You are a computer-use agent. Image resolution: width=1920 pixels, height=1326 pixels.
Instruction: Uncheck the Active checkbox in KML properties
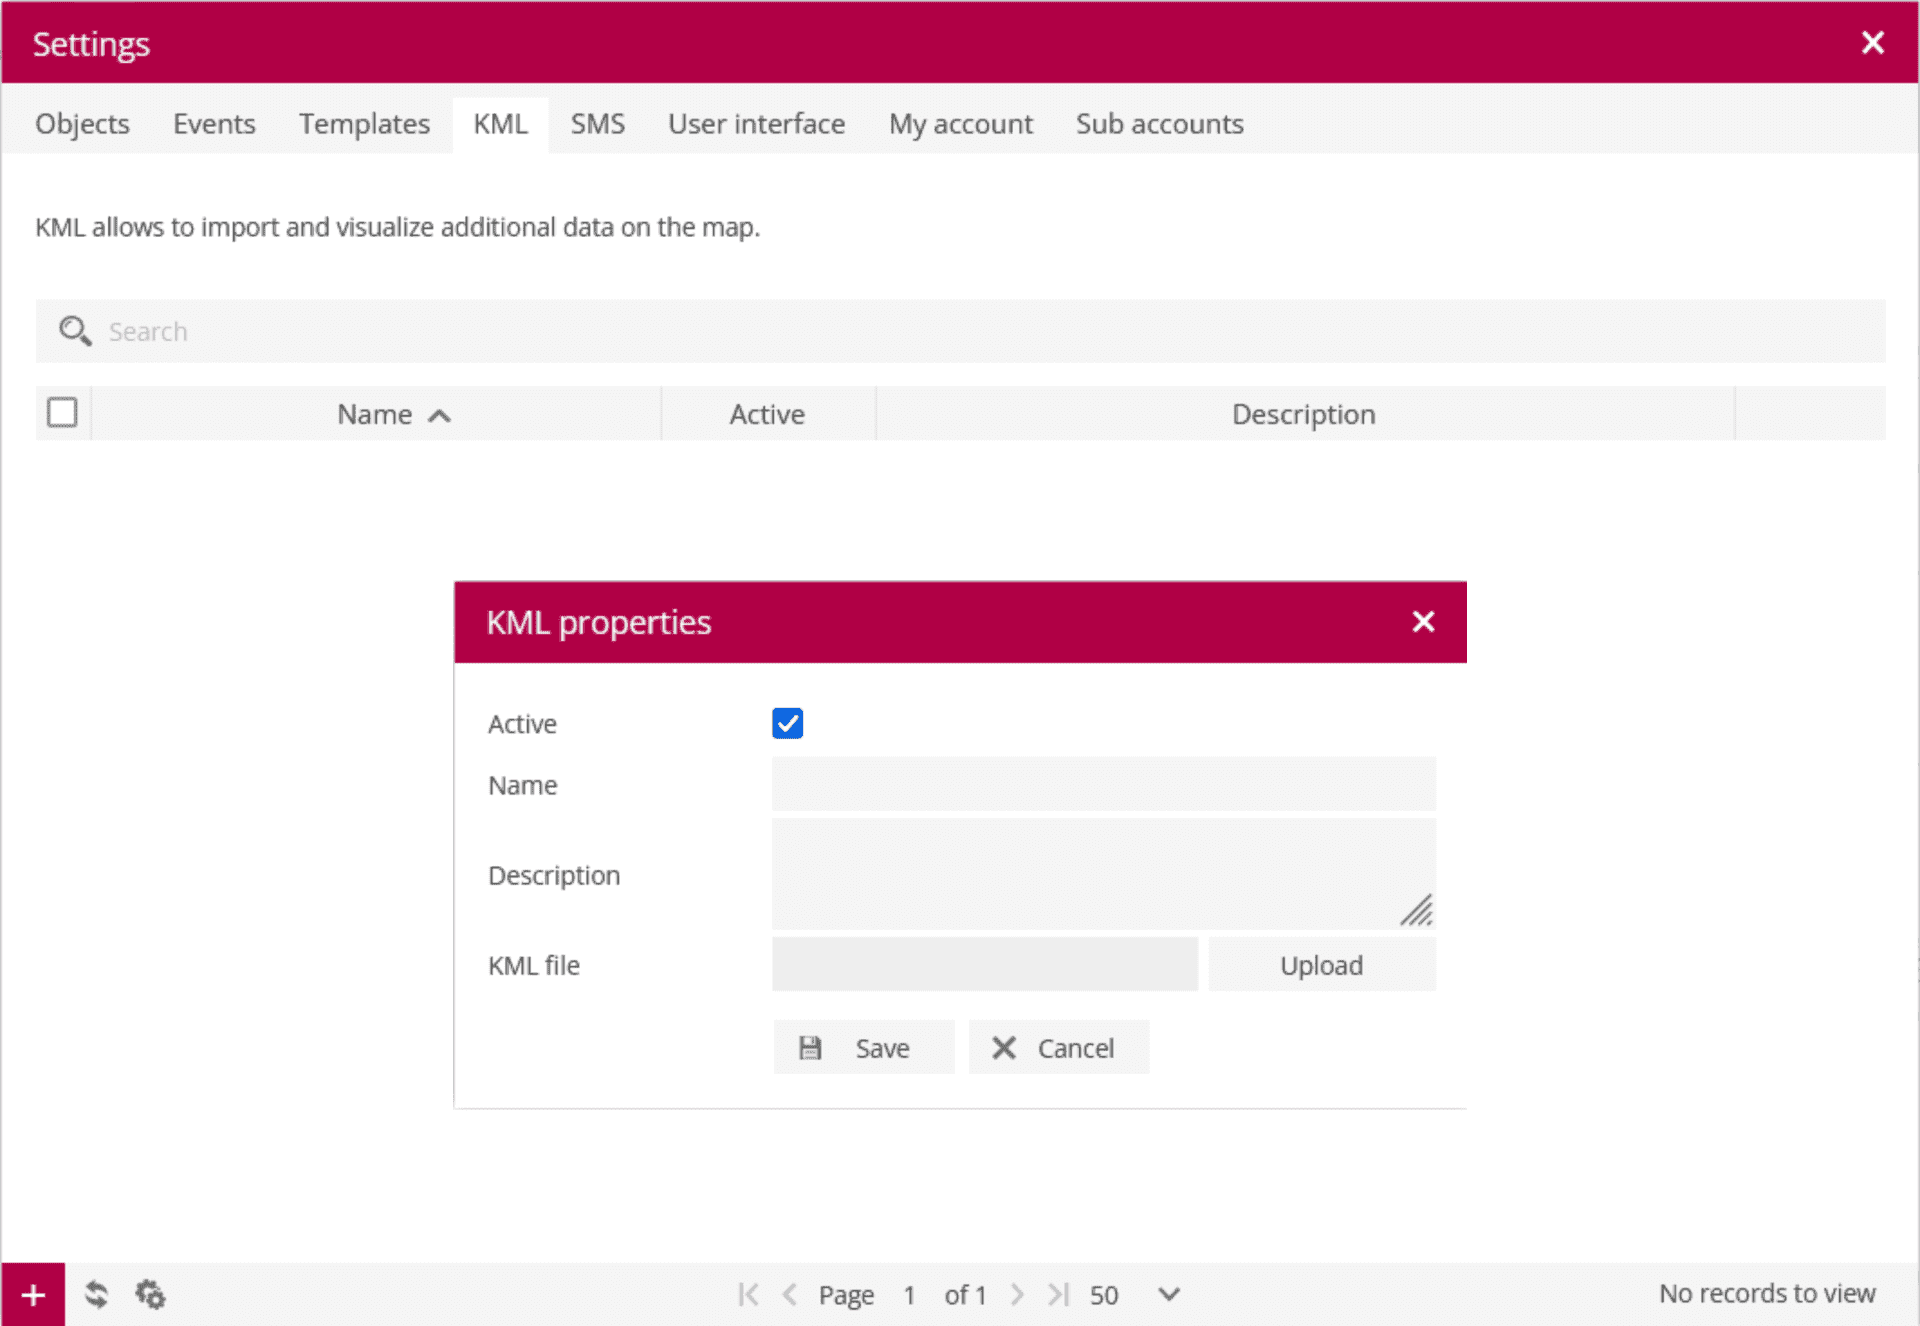click(787, 723)
